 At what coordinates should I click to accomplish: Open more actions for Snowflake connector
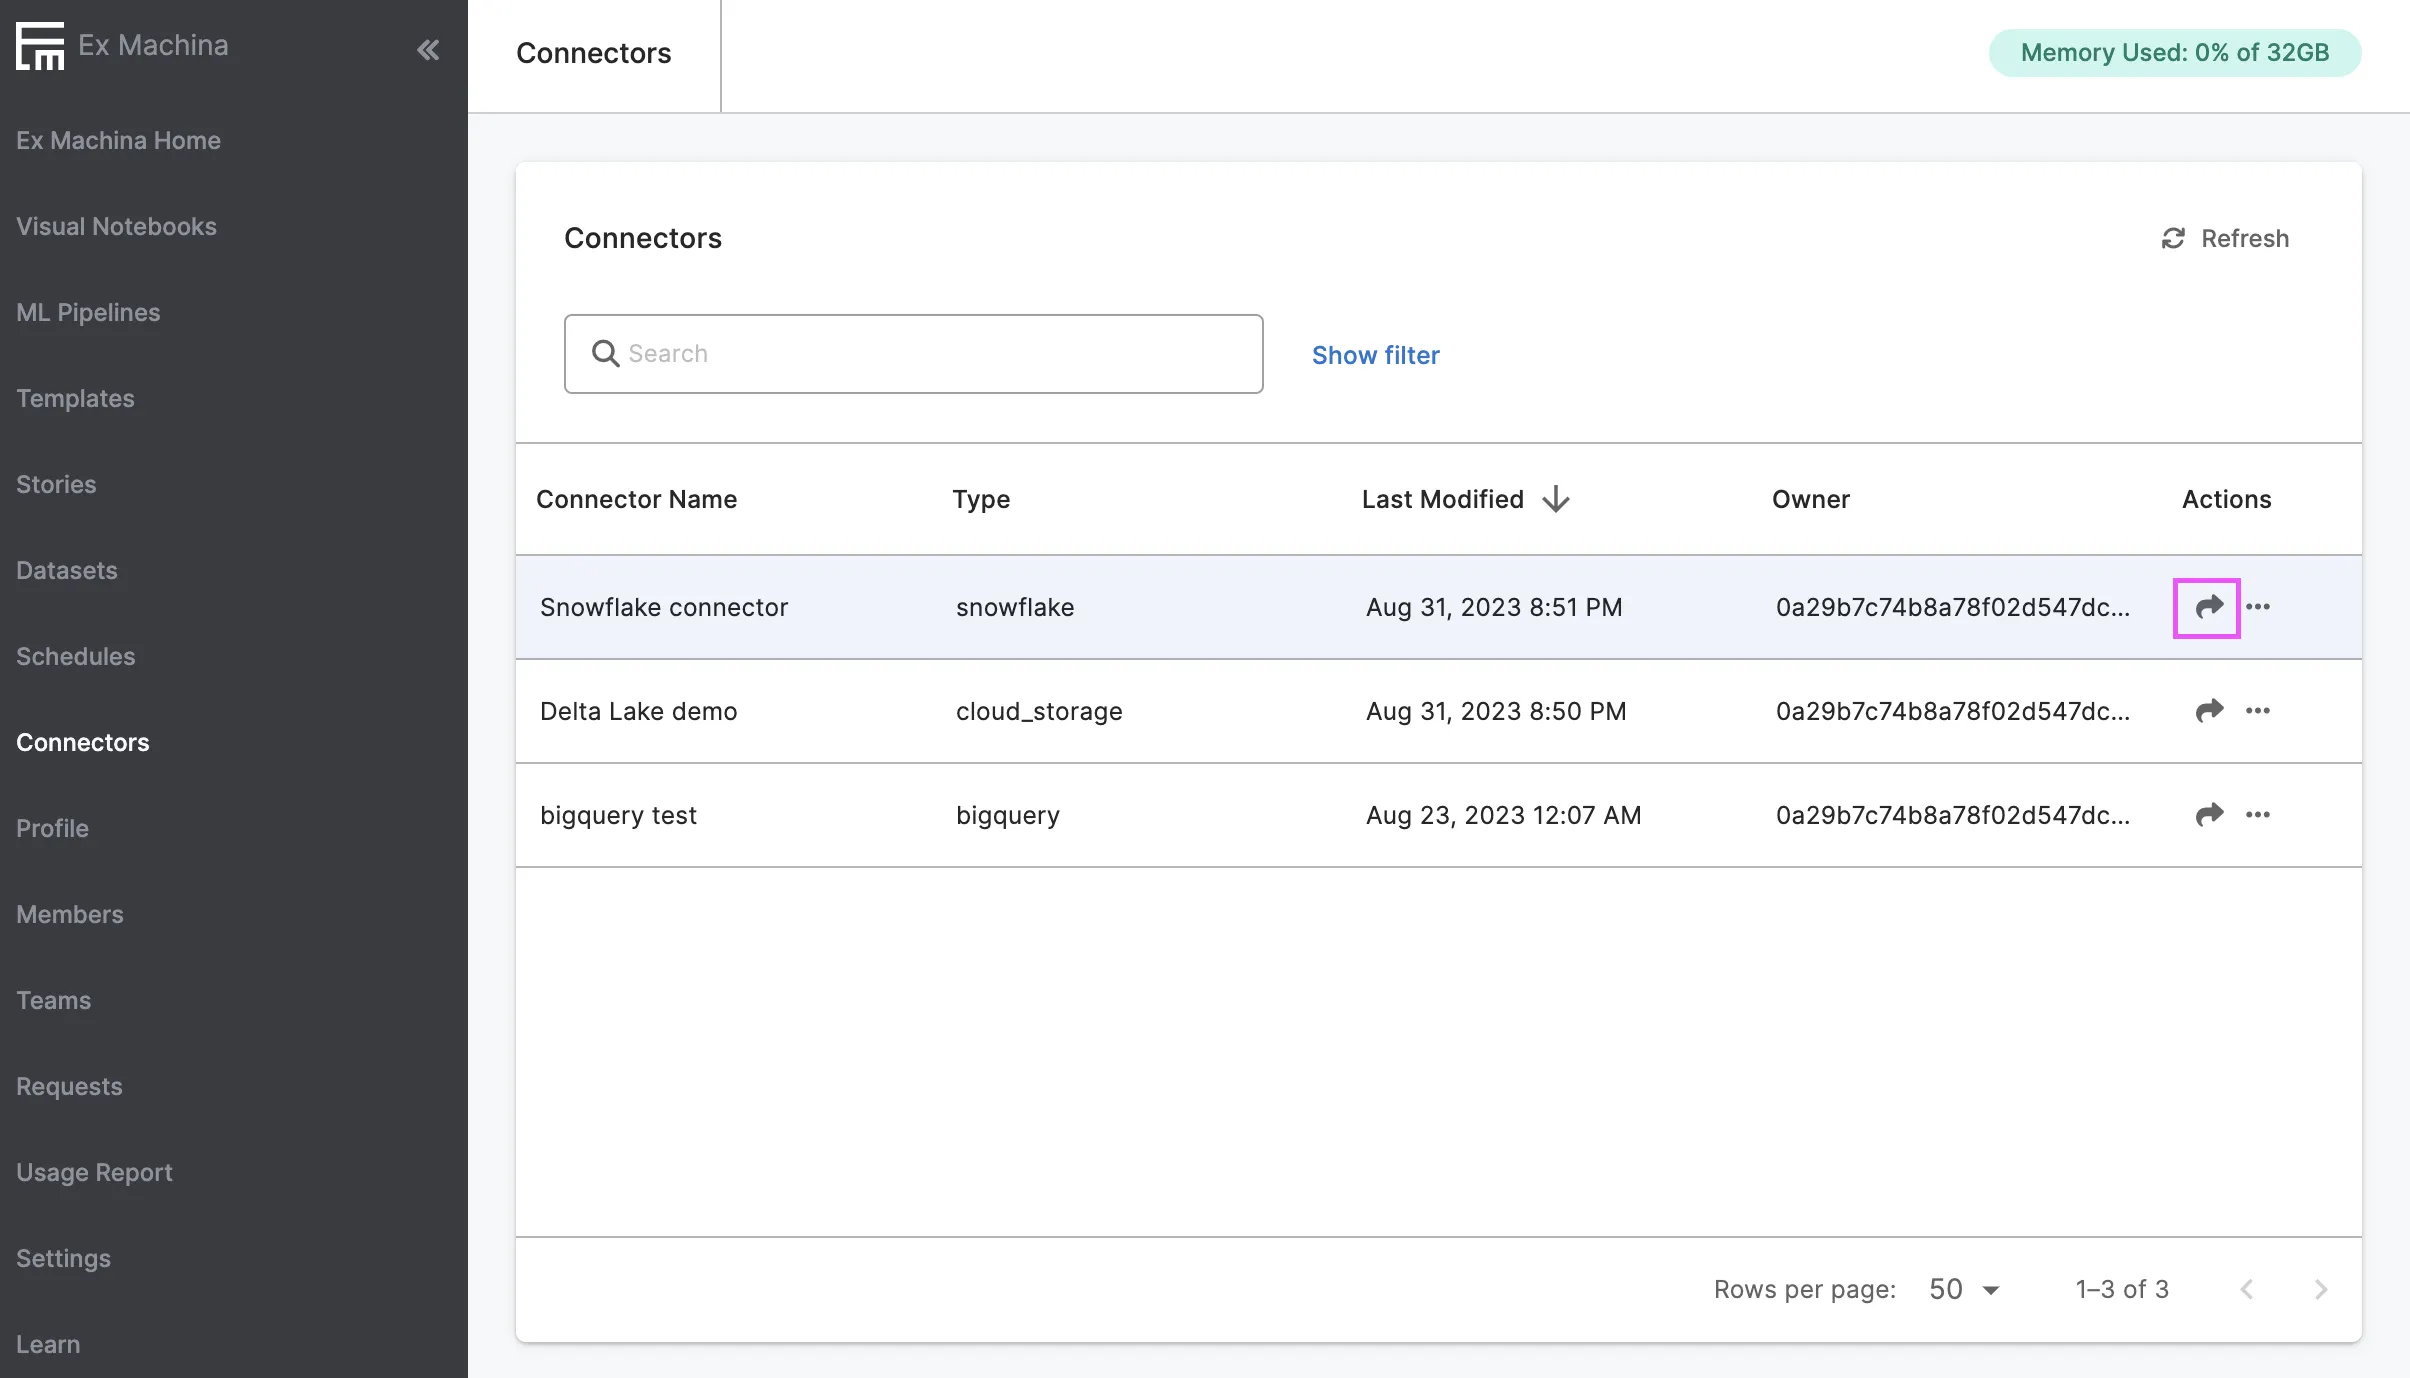(x=2258, y=607)
